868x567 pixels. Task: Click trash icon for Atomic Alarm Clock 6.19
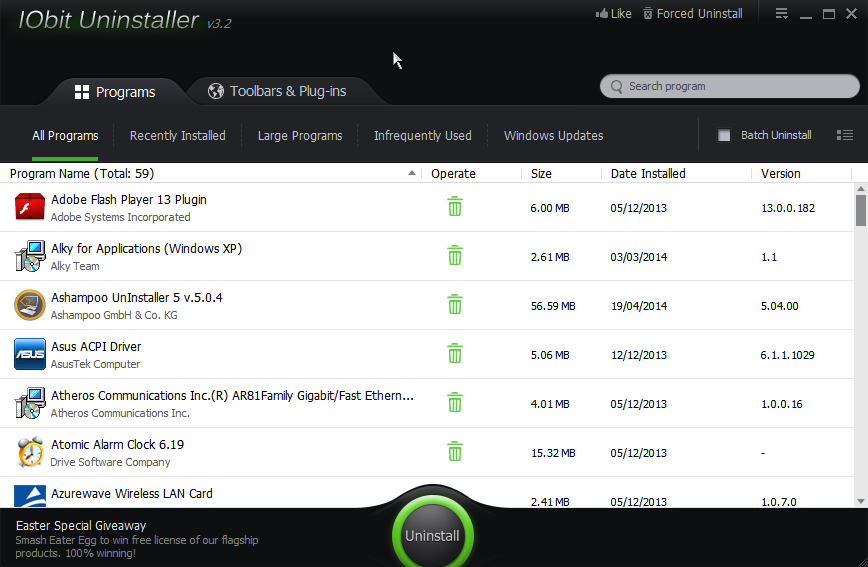454,451
